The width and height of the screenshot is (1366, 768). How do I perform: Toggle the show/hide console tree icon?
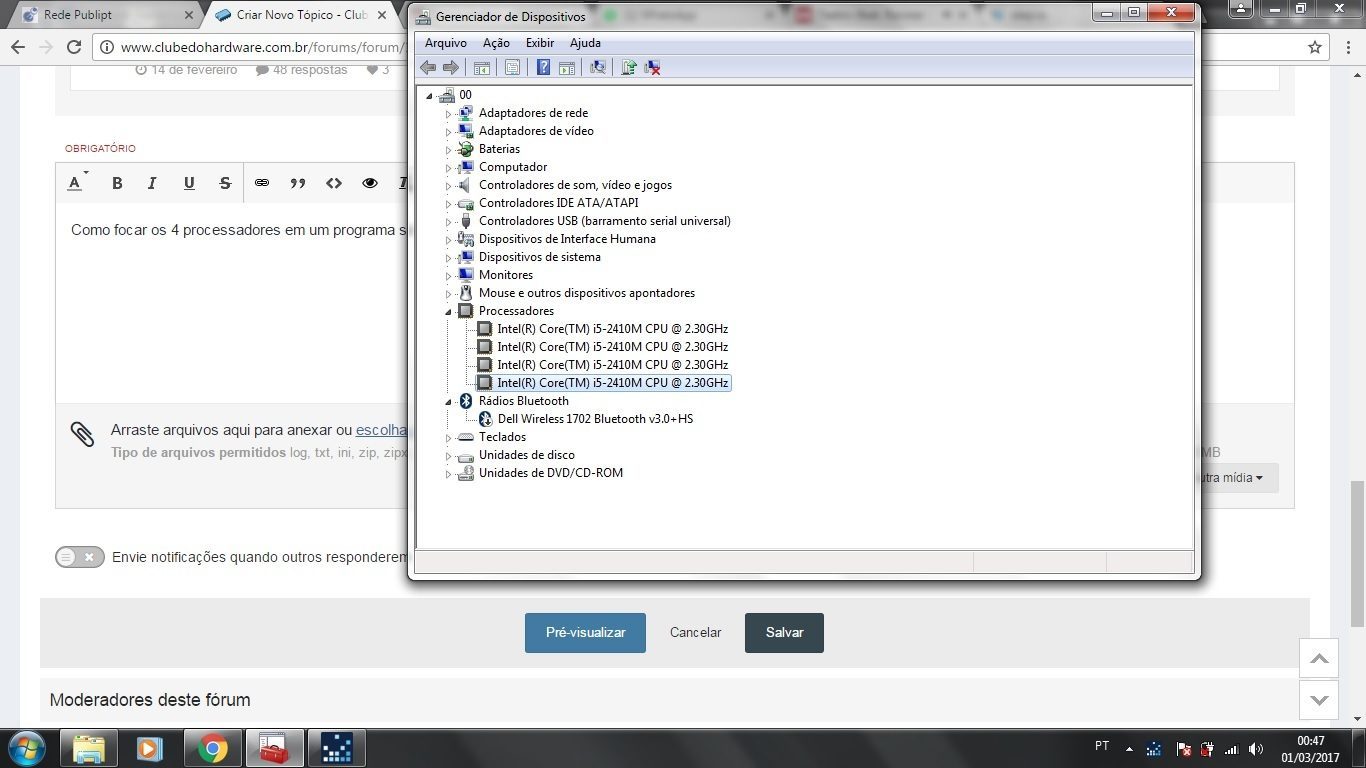tap(482, 67)
